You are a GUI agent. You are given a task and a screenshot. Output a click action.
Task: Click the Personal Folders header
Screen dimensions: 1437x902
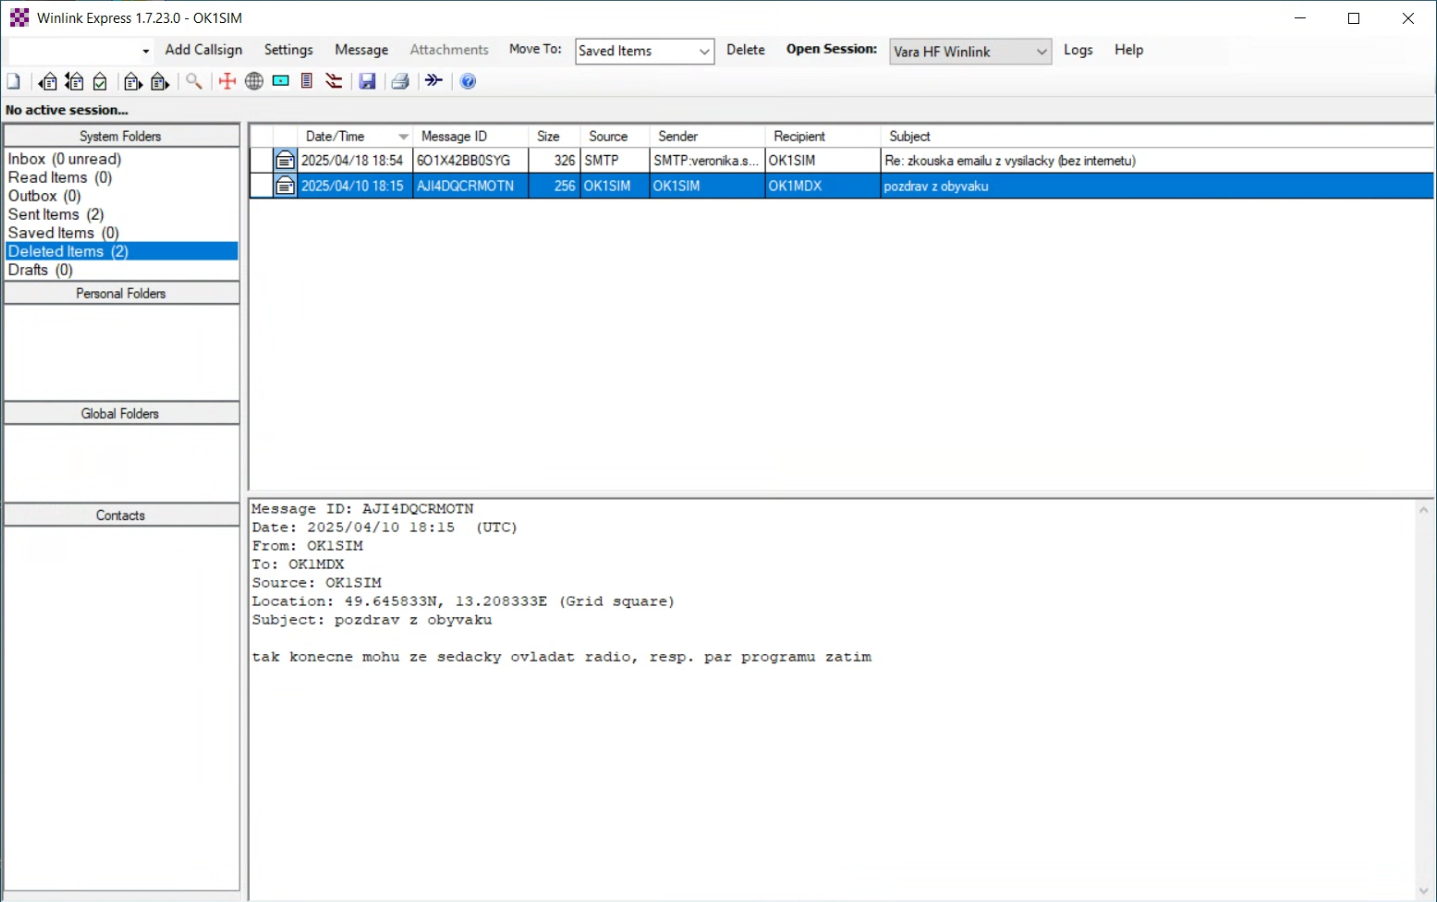click(x=121, y=293)
